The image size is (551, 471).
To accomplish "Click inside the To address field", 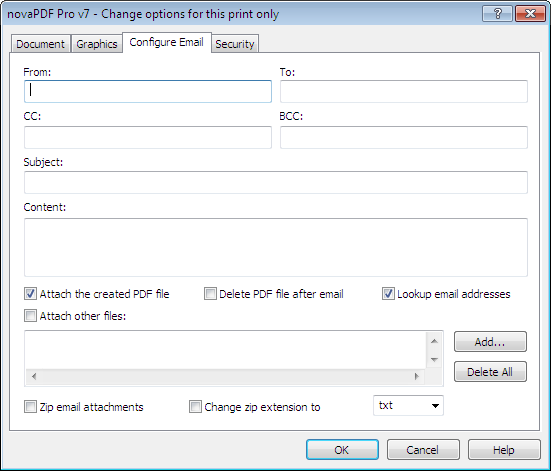I will click(404, 91).
